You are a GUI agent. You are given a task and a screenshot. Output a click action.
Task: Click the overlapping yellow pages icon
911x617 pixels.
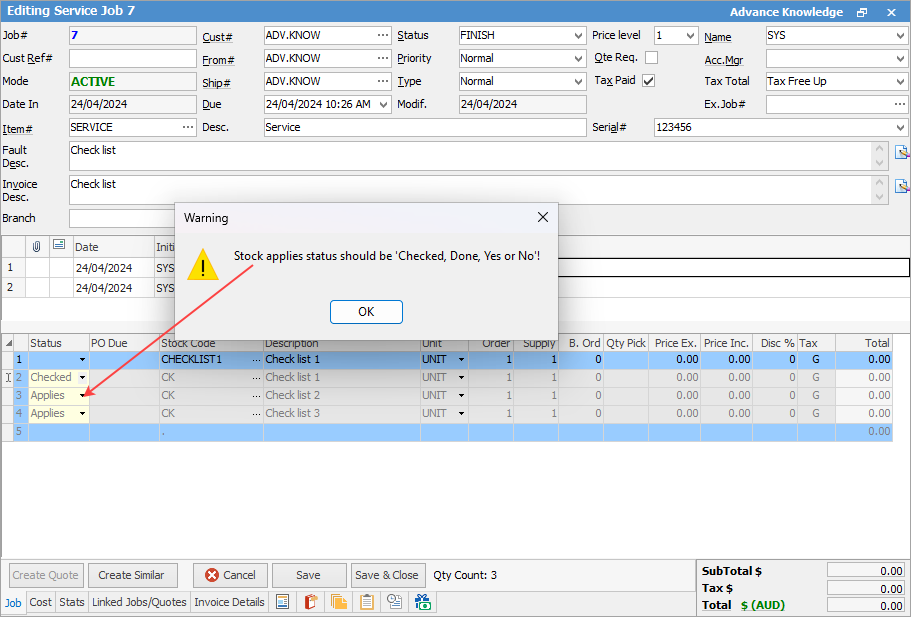(x=339, y=602)
